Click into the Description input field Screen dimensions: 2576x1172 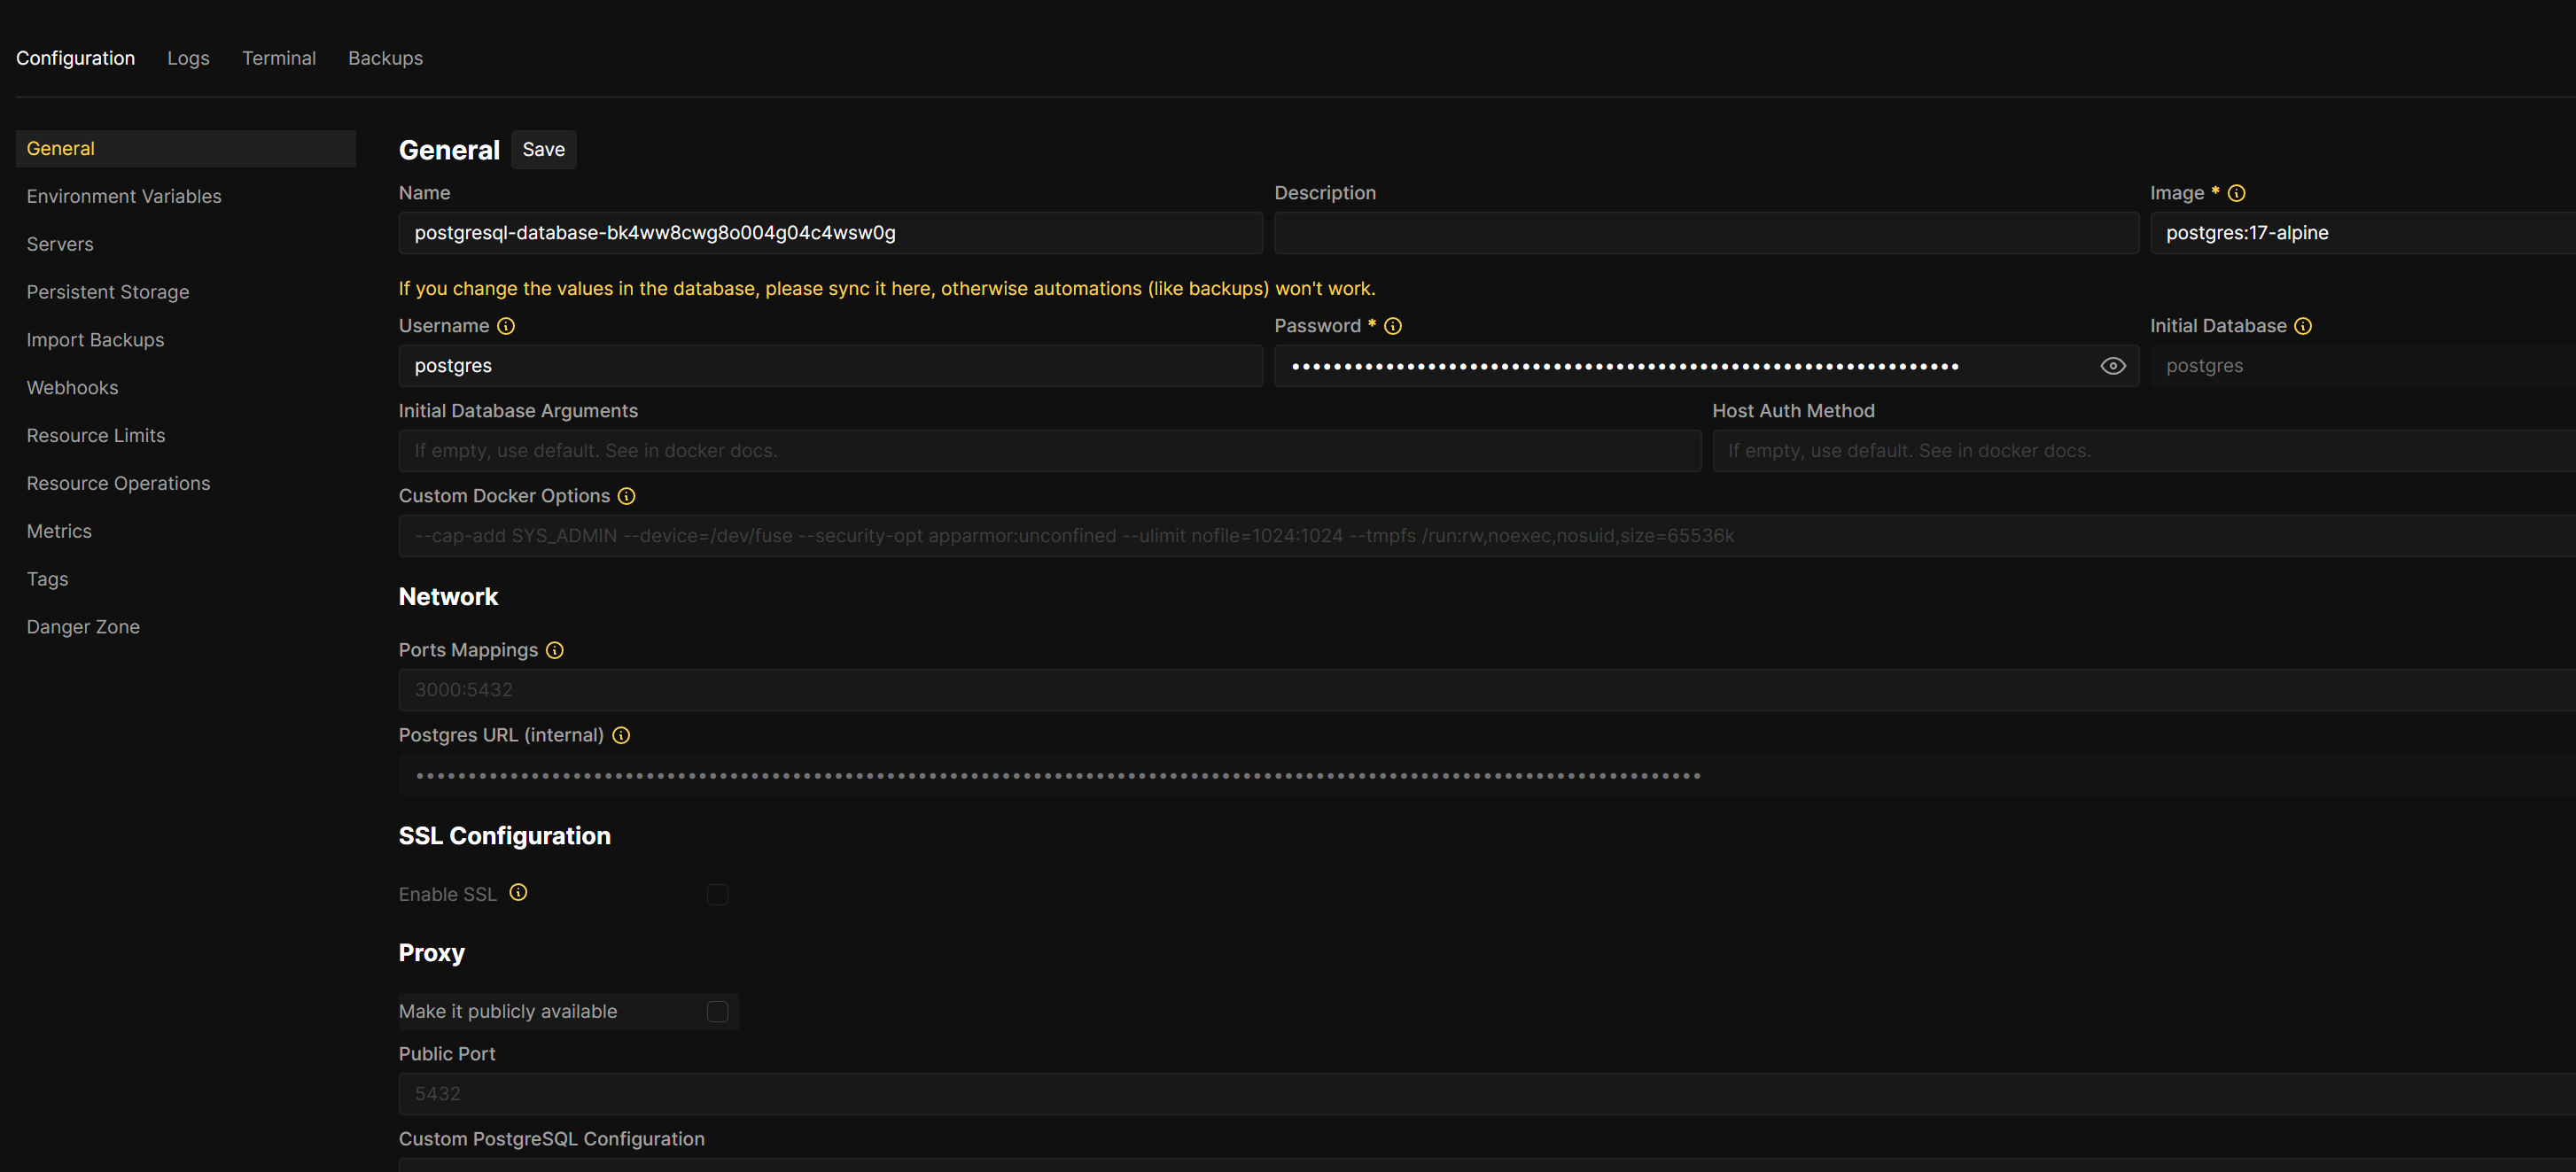1705,233
